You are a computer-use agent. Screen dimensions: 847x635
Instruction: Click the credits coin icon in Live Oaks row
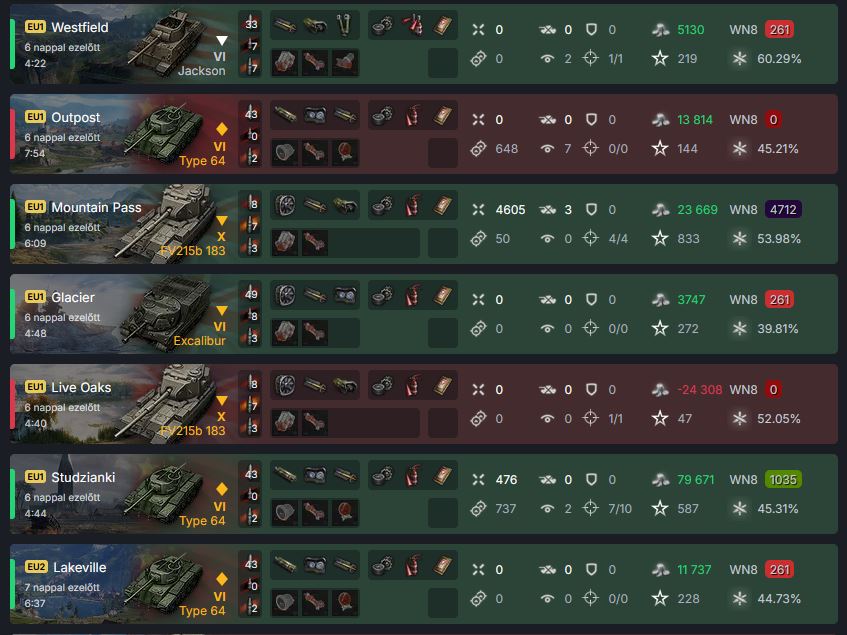[x=660, y=389]
